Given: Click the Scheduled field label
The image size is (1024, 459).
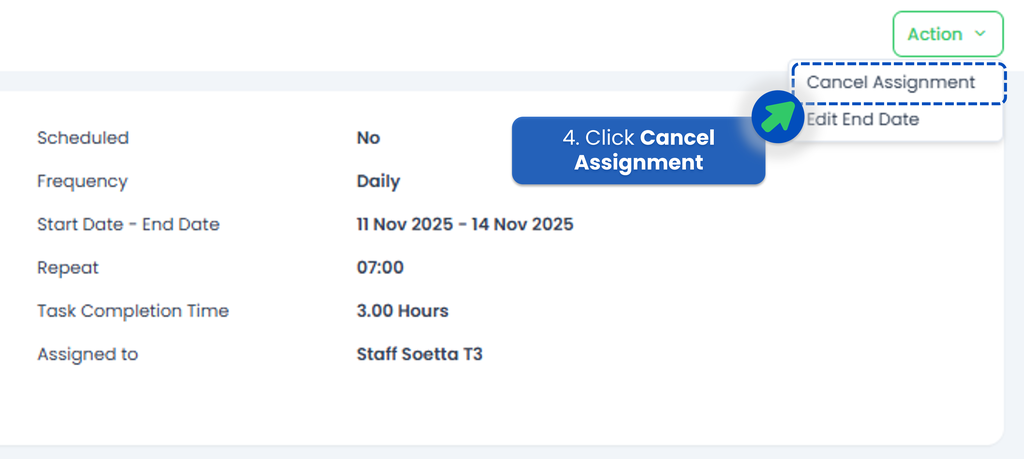Looking at the screenshot, I should pos(83,138).
